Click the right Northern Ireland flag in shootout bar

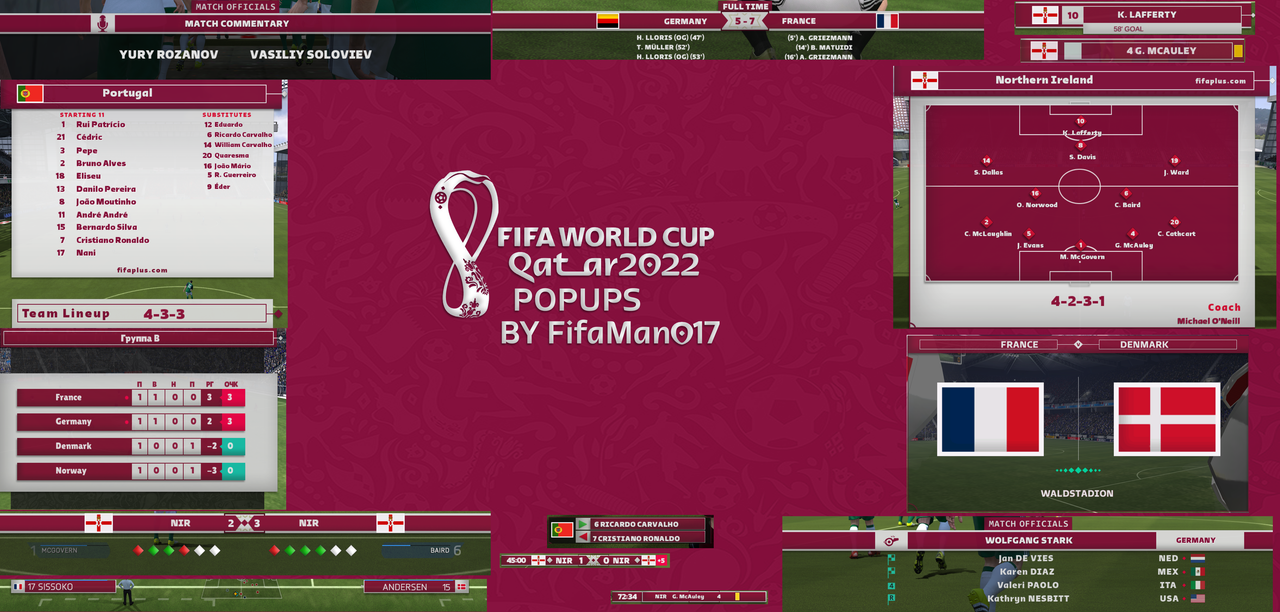pos(390,523)
